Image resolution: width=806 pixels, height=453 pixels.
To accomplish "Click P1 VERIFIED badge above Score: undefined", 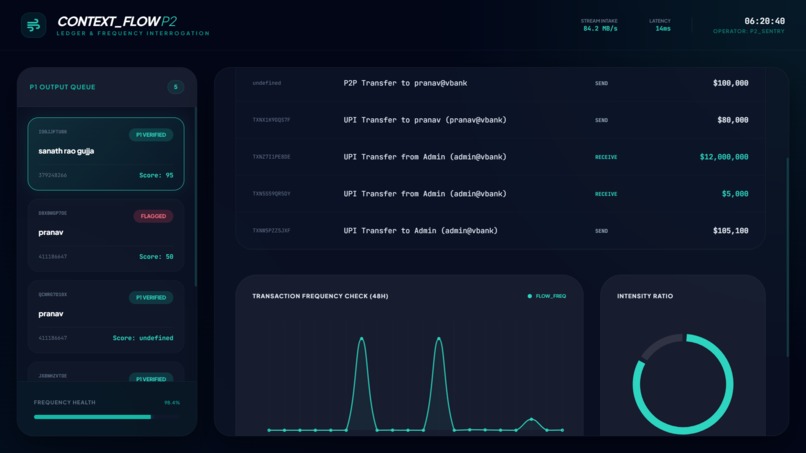I will point(151,297).
